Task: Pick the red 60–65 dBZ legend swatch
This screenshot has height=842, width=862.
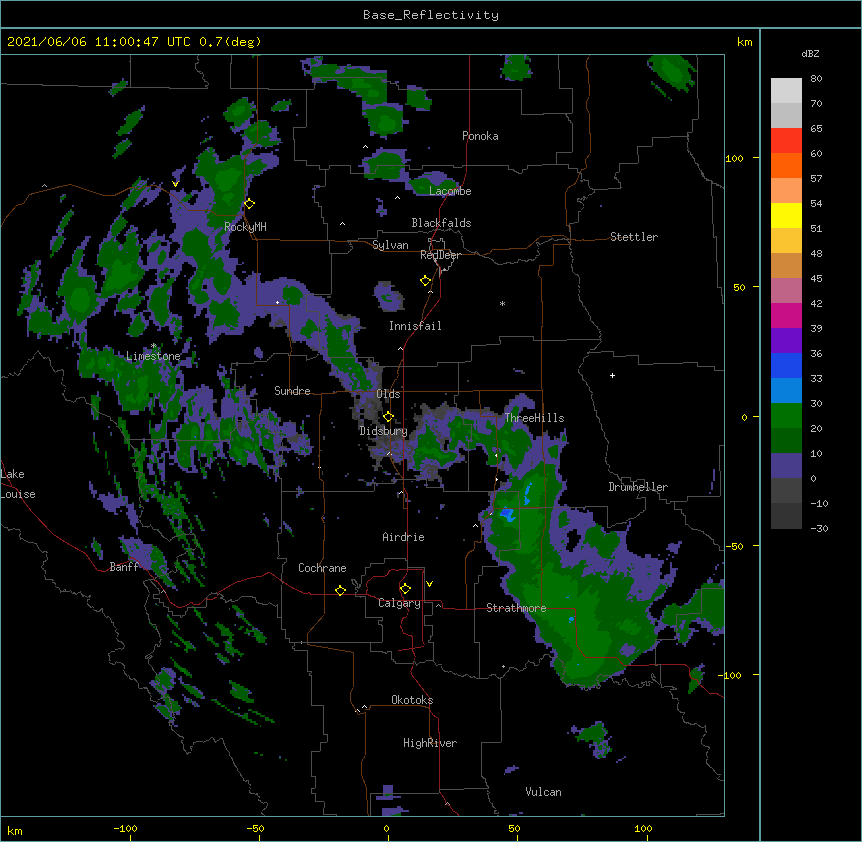Action: pyautogui.click(x=786, y=141)
